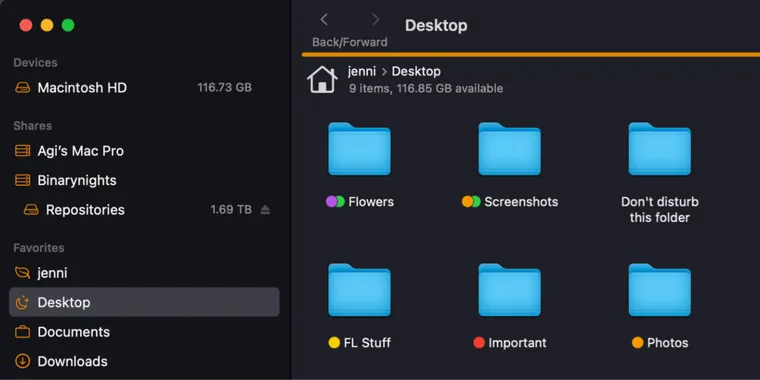Select the Screenshots folder icon
This screenshot has height=380, width=760.
point(509,149)
